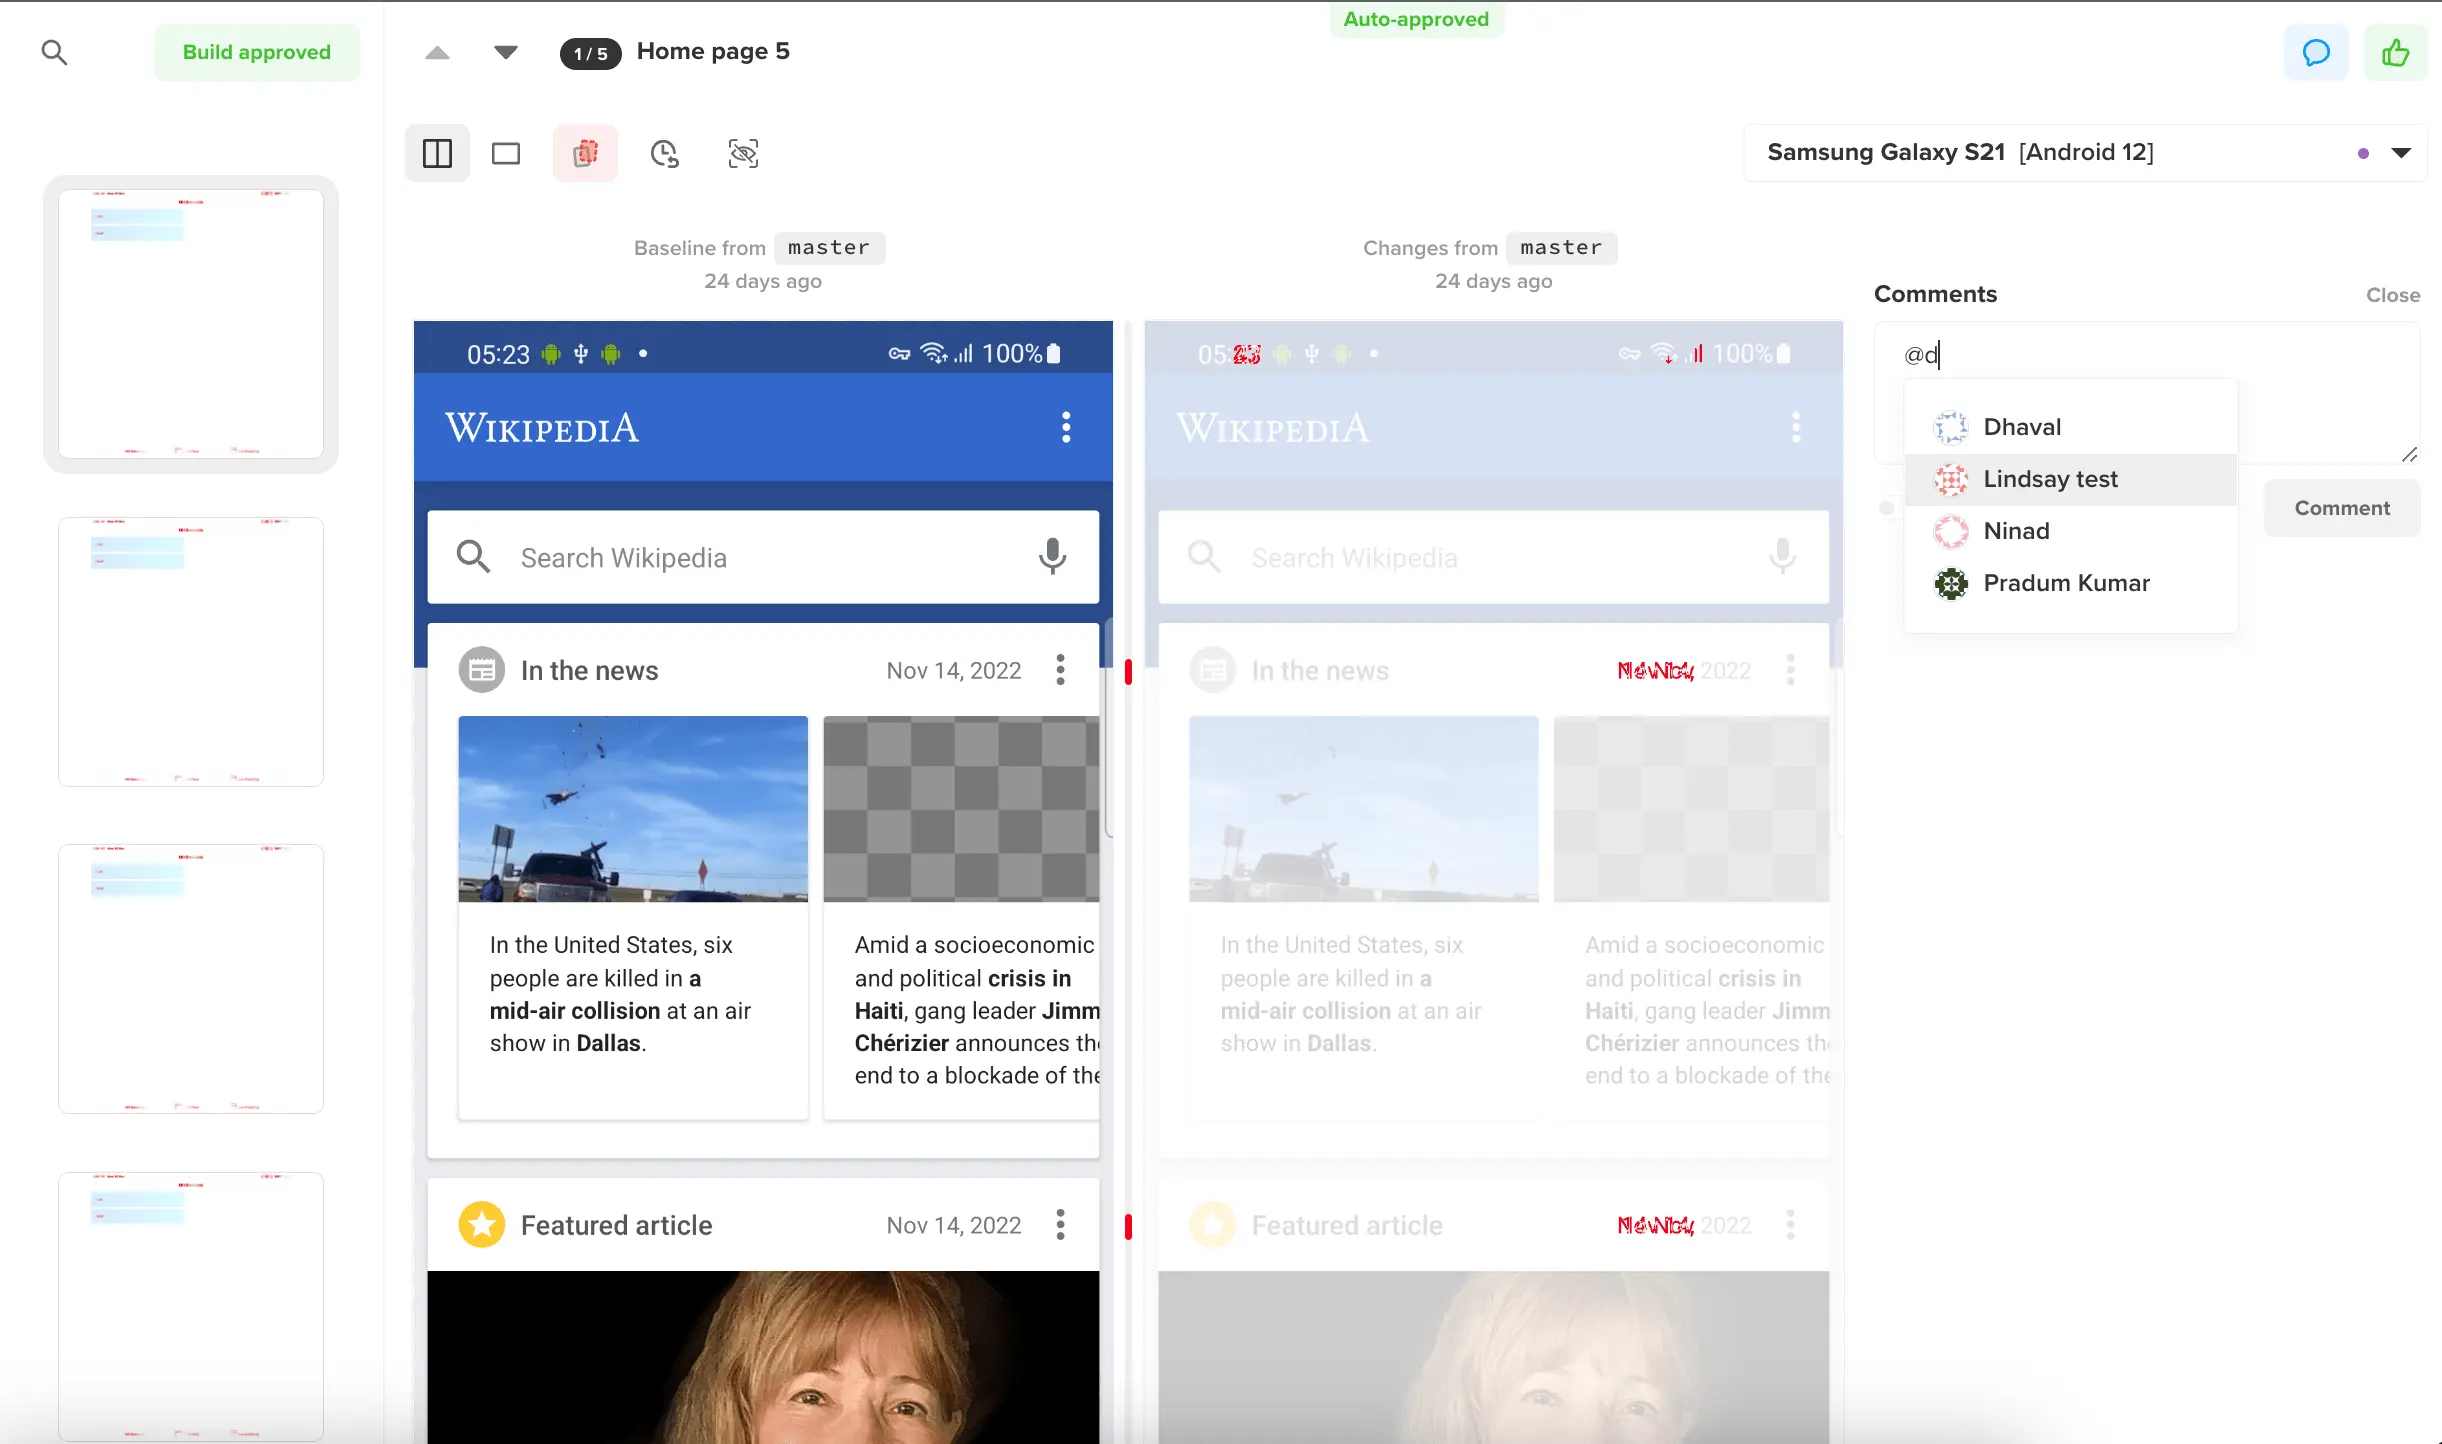Image resolution: width=2442 pixels, height=1444 pixels.
Task: Click the search magnifier icon
Action: tap(54, 52)
